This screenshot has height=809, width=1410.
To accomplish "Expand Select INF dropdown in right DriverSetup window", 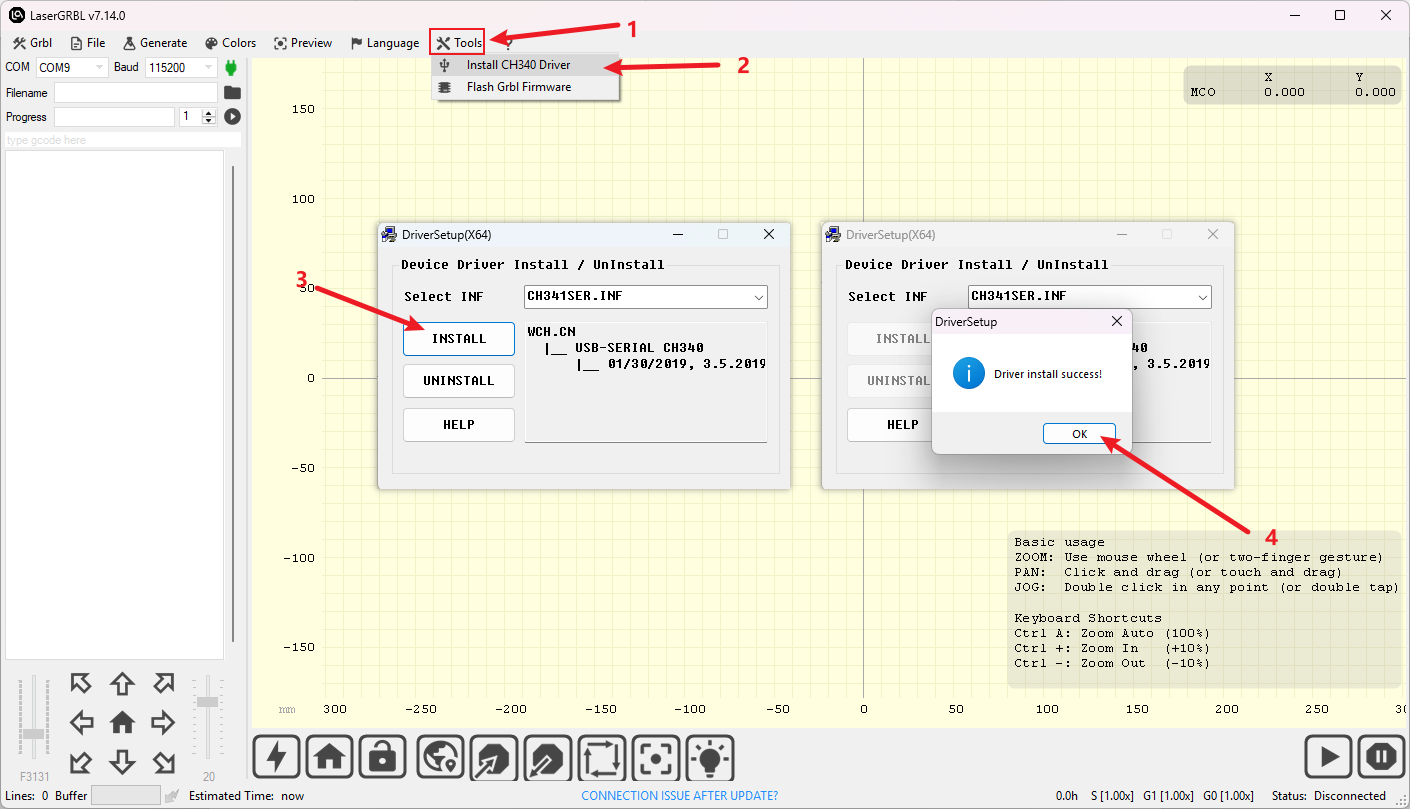I will [x=1203, y=297].
